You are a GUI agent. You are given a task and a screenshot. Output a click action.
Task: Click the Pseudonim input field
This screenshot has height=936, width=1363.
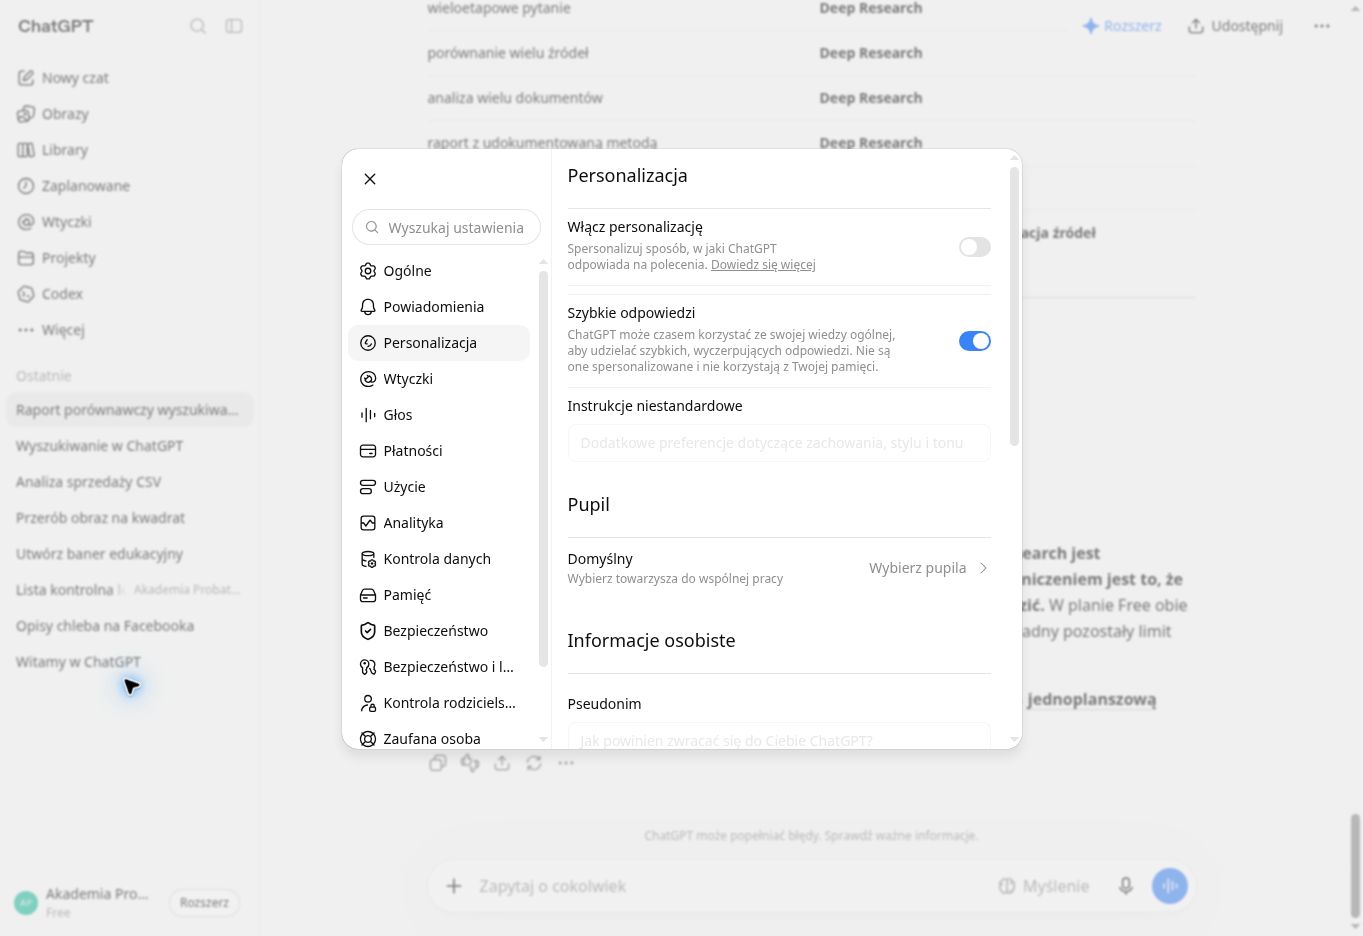point(779,736)
